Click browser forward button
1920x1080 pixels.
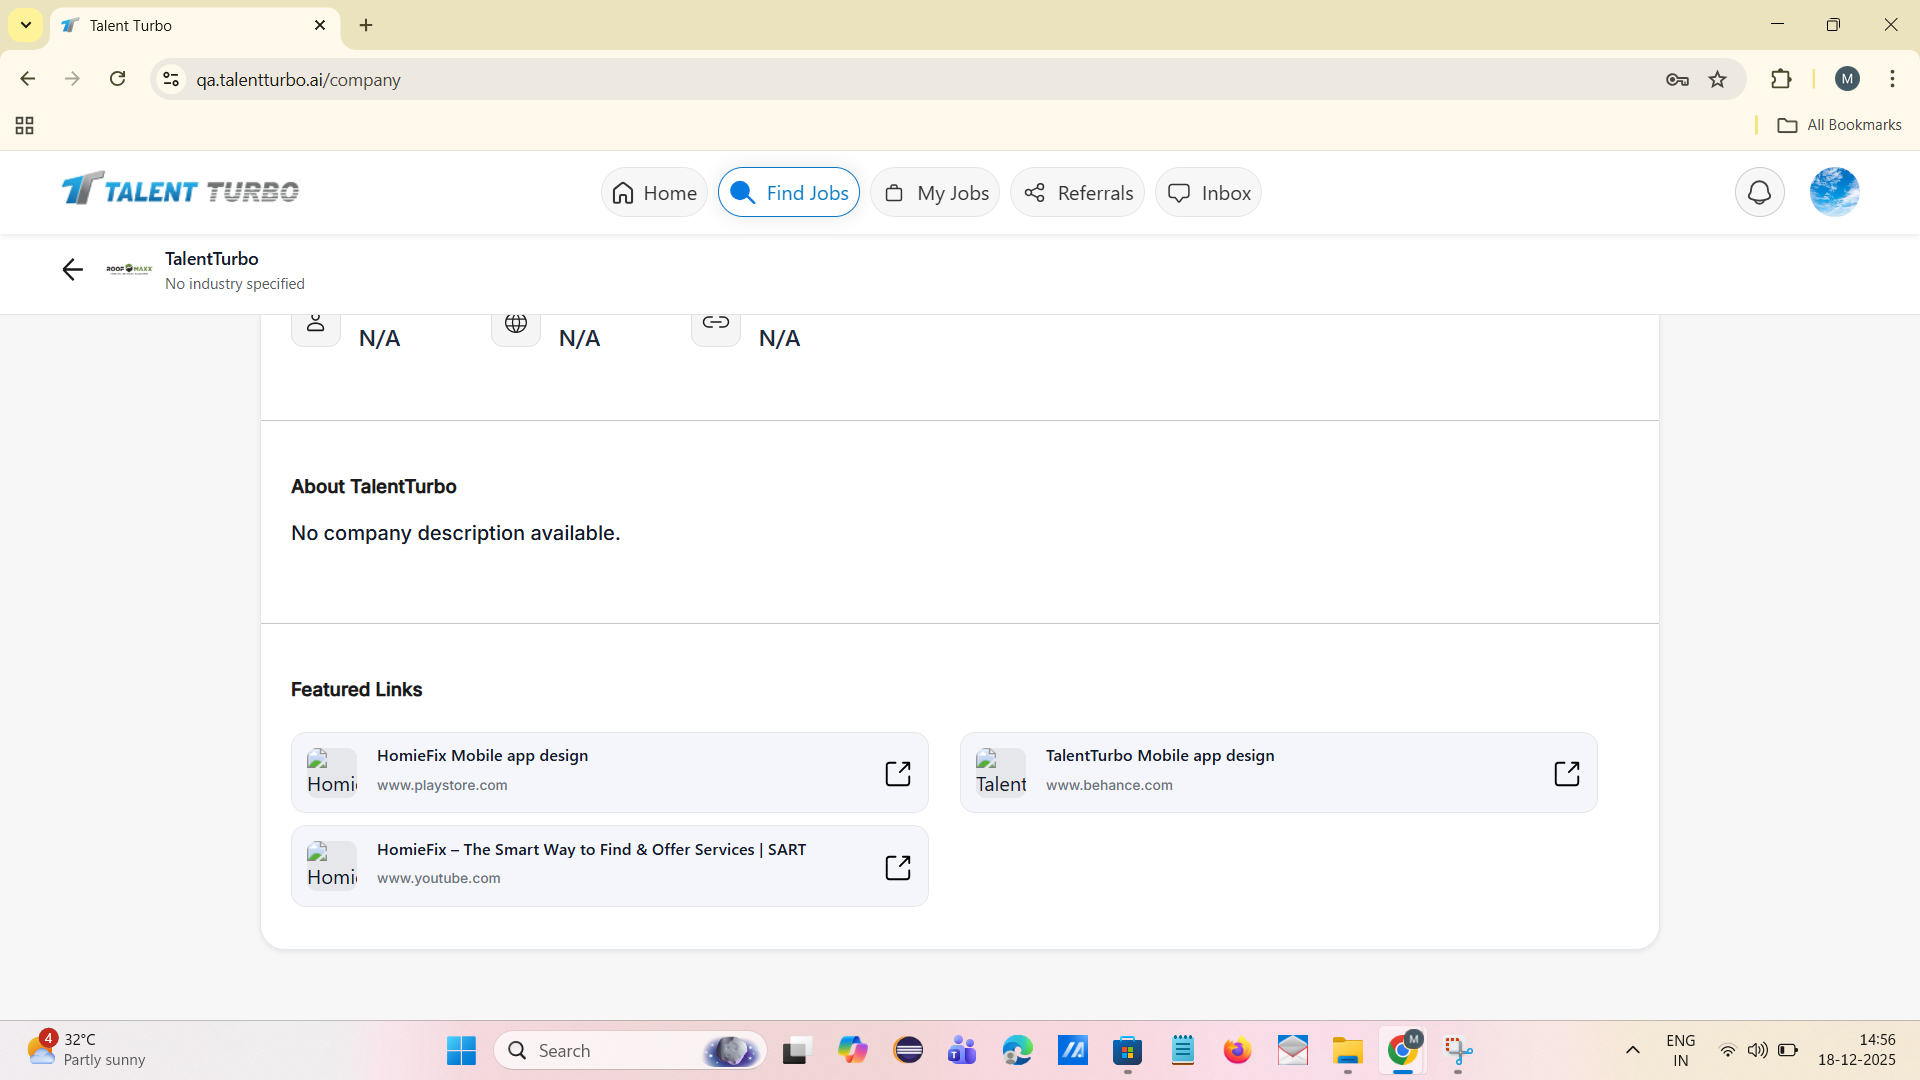click(x=72, y=79)
